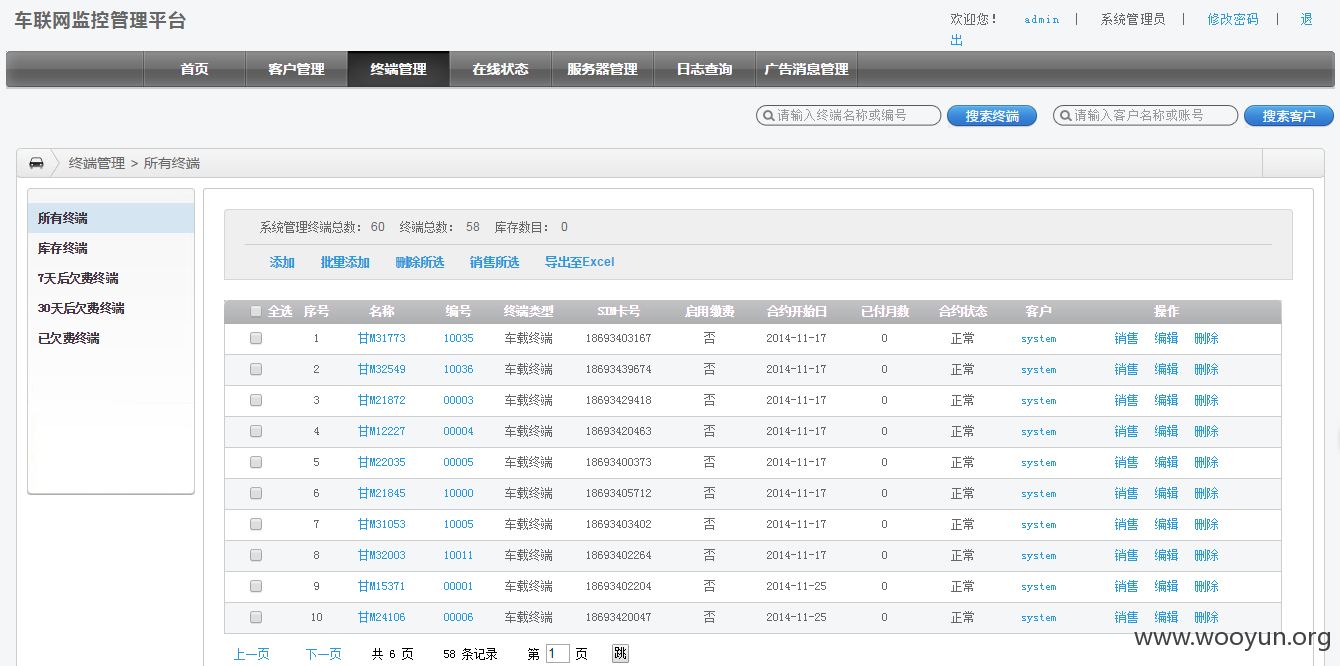Screen dimensions: 1340x666
Task: Toggle the 全选 select-all checkbox
Action: point(256,311)
